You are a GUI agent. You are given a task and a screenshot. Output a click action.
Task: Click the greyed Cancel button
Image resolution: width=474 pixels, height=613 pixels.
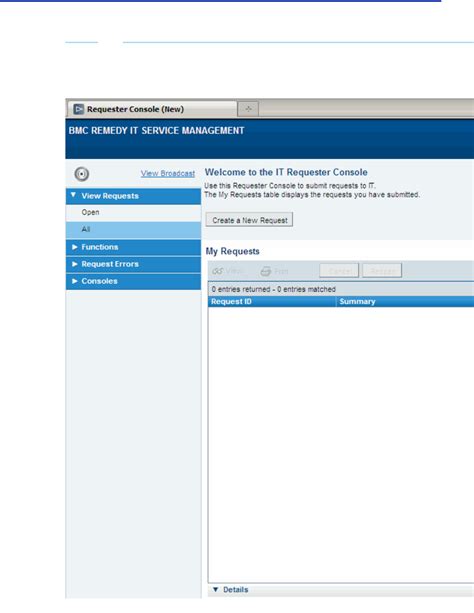[339, 271]
